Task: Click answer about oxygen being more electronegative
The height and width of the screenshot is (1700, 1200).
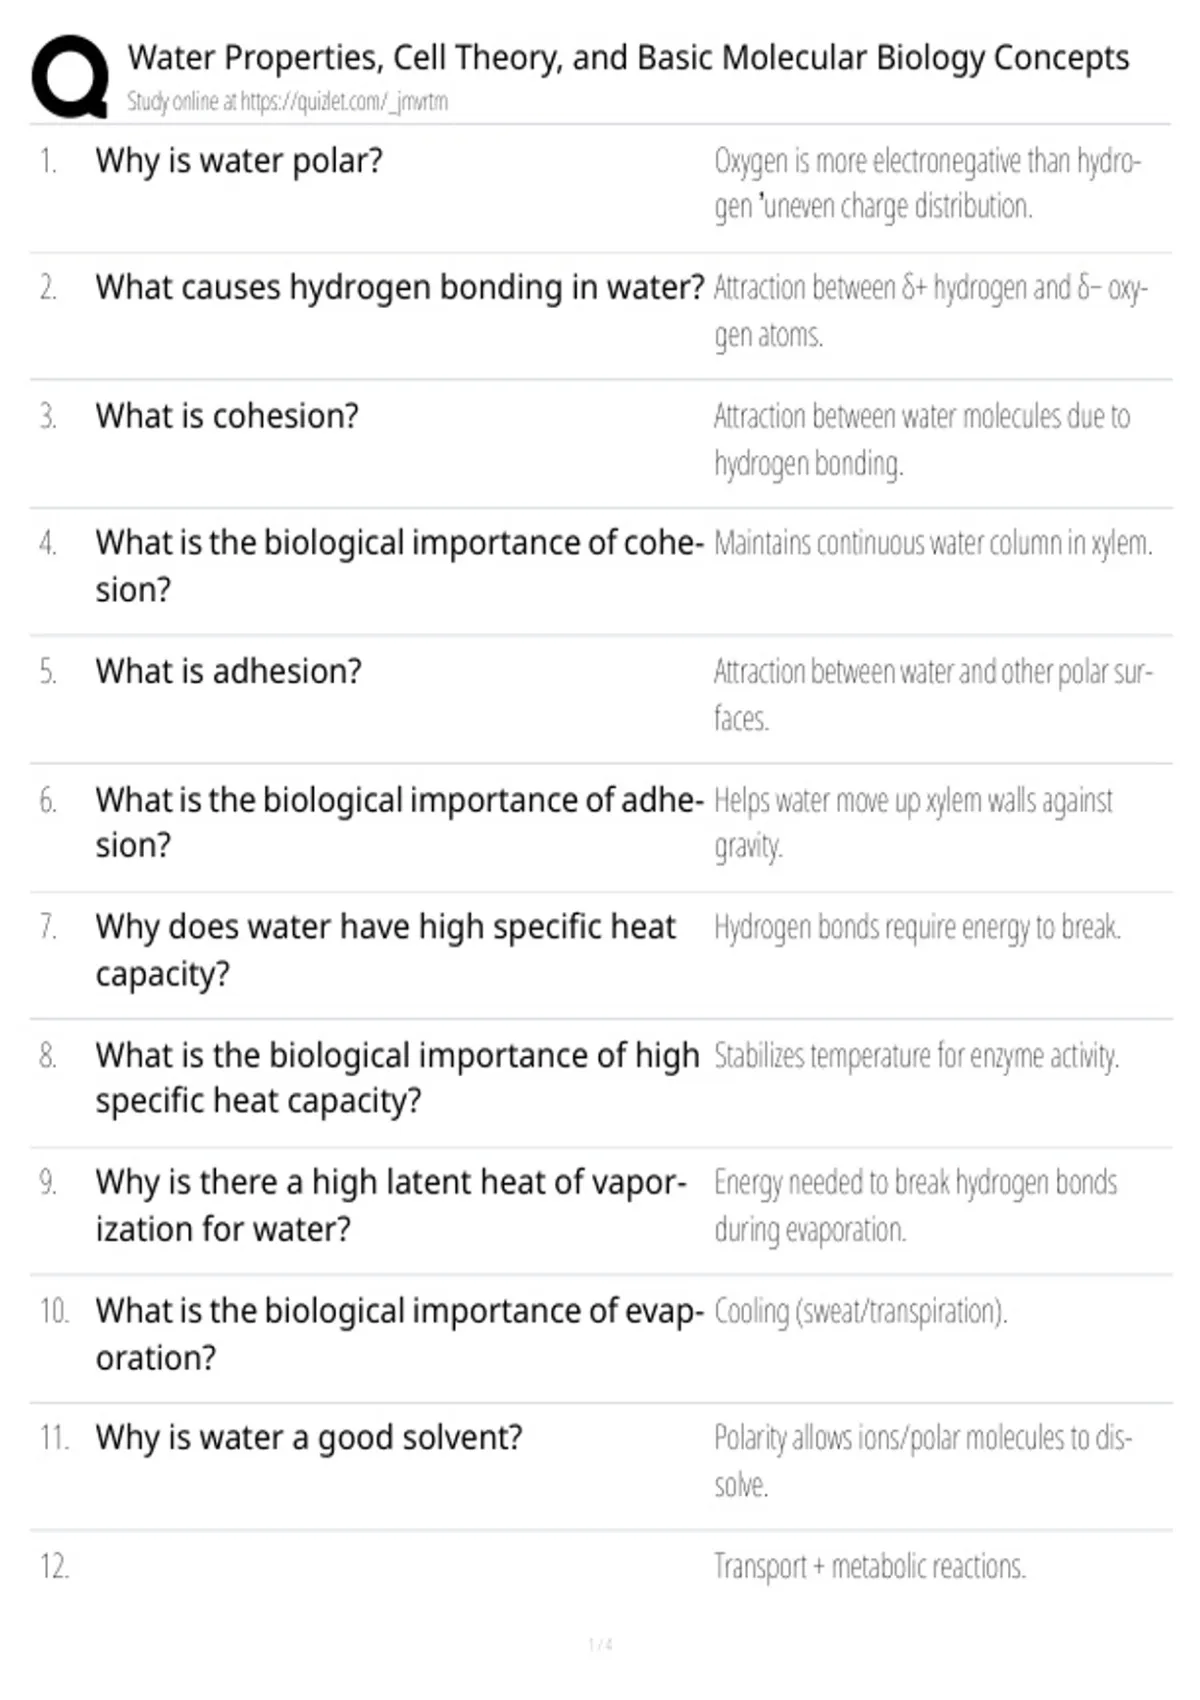Action: click(x=927, y=183)
